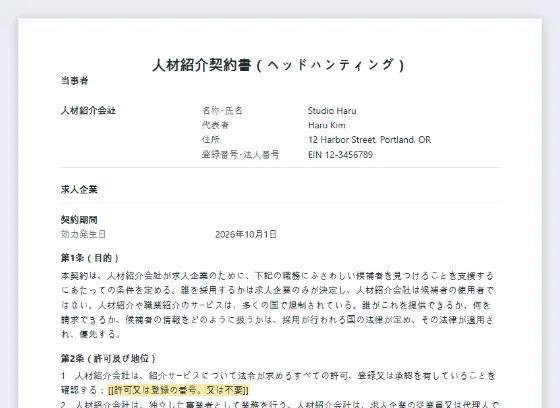The width and height of the screenshot is (560, 408).
Task: Select the date 2026年10月1日
Action: (x=246, y=234)
